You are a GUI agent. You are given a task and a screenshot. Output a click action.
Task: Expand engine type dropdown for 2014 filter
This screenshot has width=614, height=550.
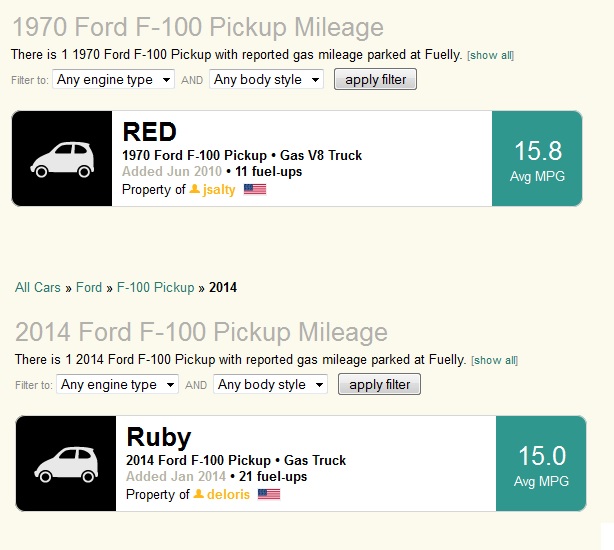click(x=117, y=384)
